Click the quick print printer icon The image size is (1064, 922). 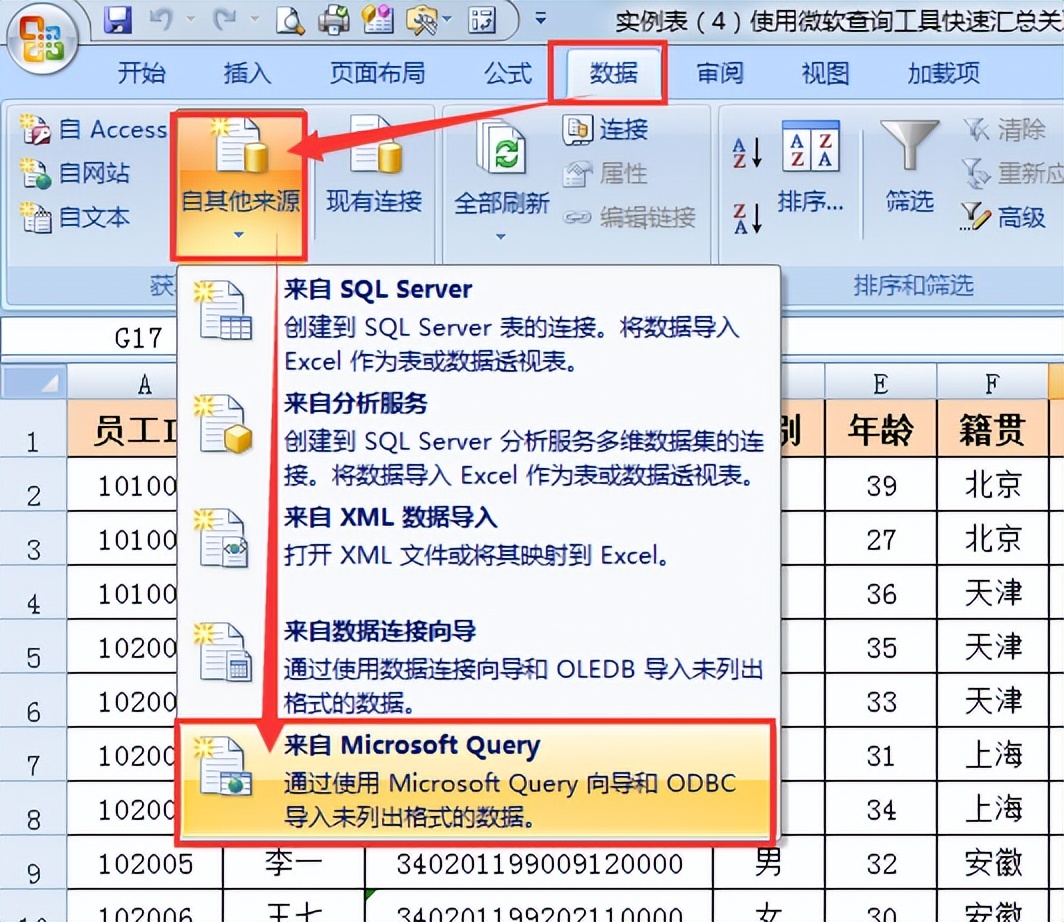334,19
